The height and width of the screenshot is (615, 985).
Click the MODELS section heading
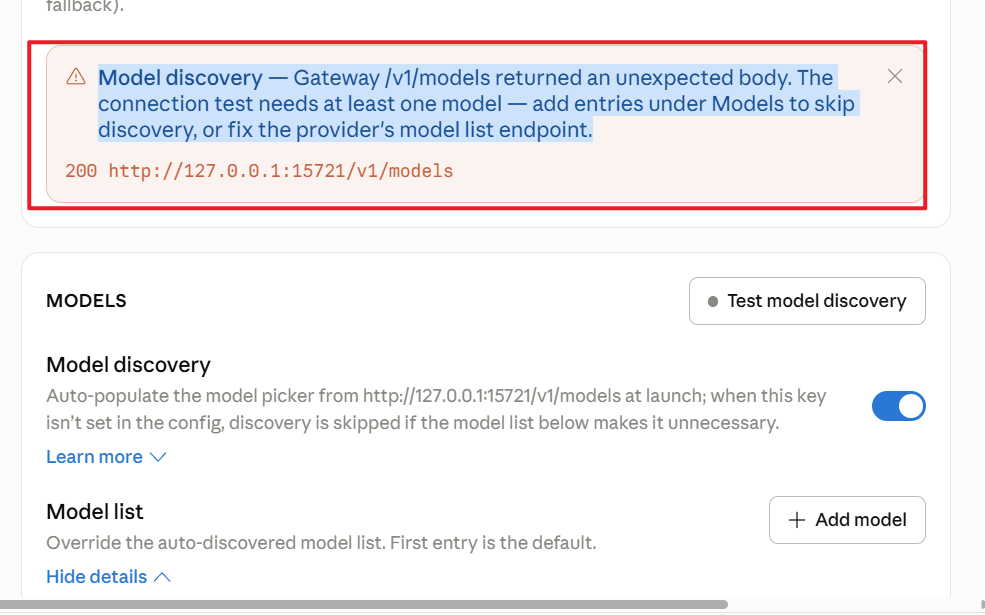click(x=86, y=301)
